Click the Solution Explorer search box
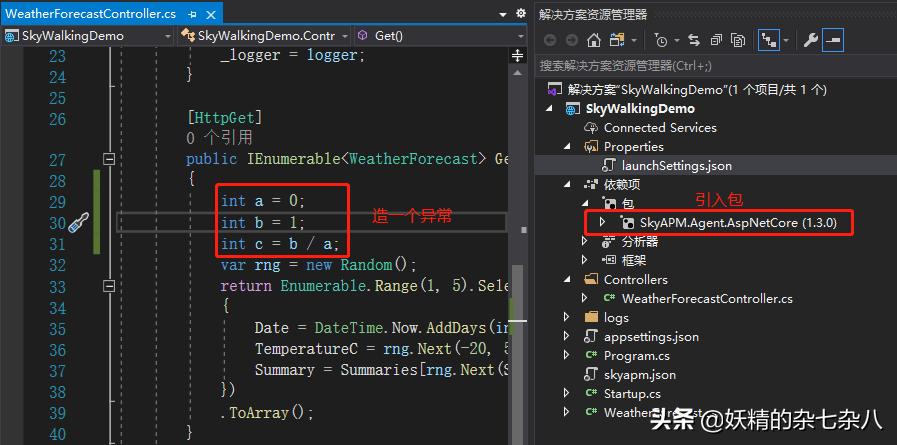The height and width of the screenshot is (445, 897). [x=716, y=66]
